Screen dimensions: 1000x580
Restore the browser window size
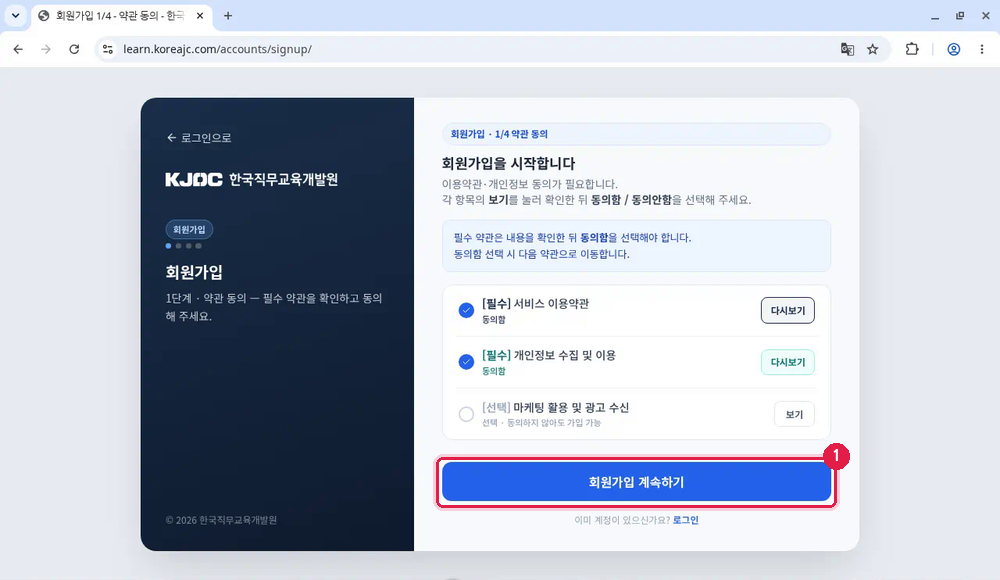coord(960,16)
